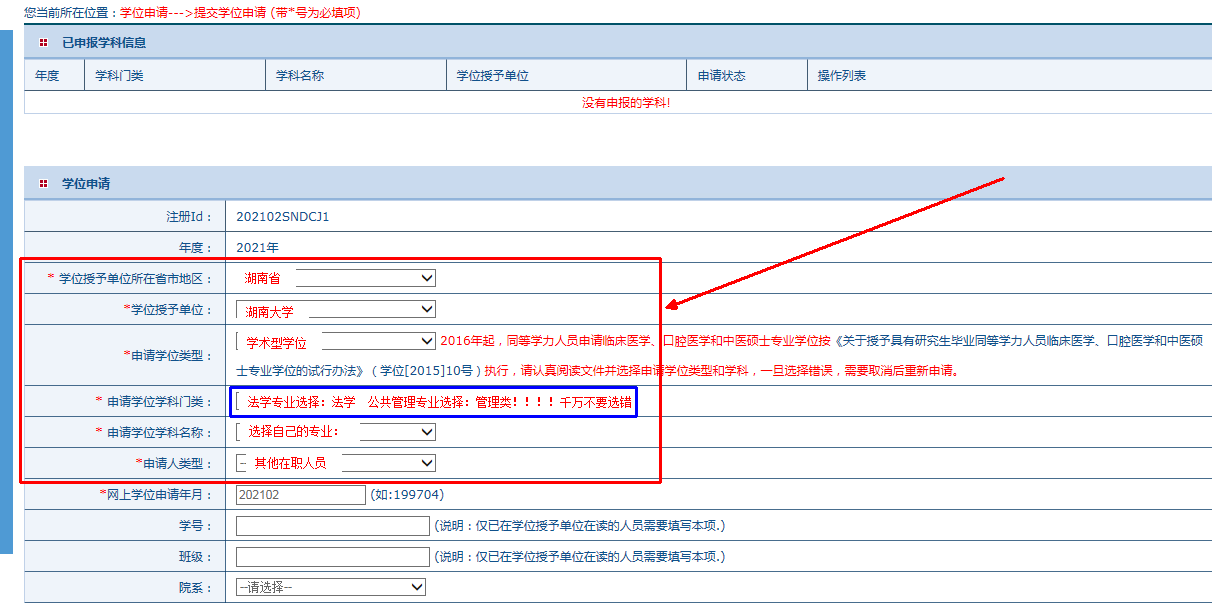Screen dimensions: 1212x603
Task: Click into the 班级 text field
Action: [332, 556]
